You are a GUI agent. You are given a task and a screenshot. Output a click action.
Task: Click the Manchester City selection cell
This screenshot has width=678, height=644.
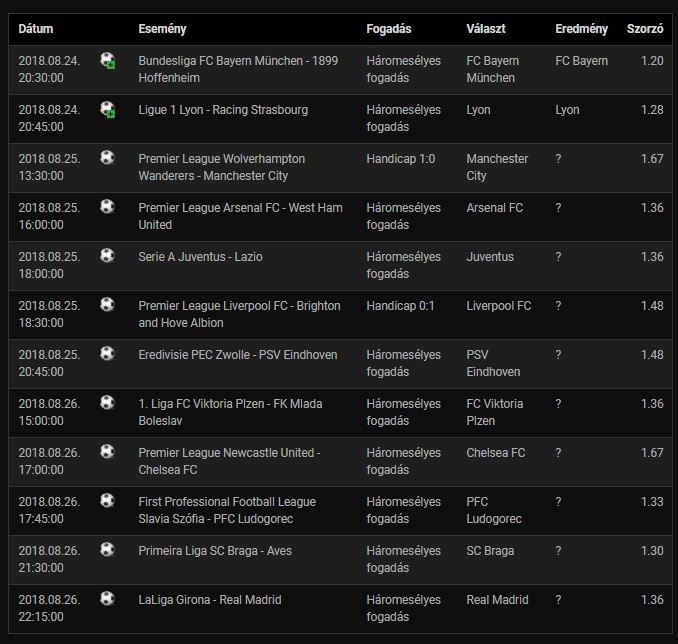(x=497, y=167)
